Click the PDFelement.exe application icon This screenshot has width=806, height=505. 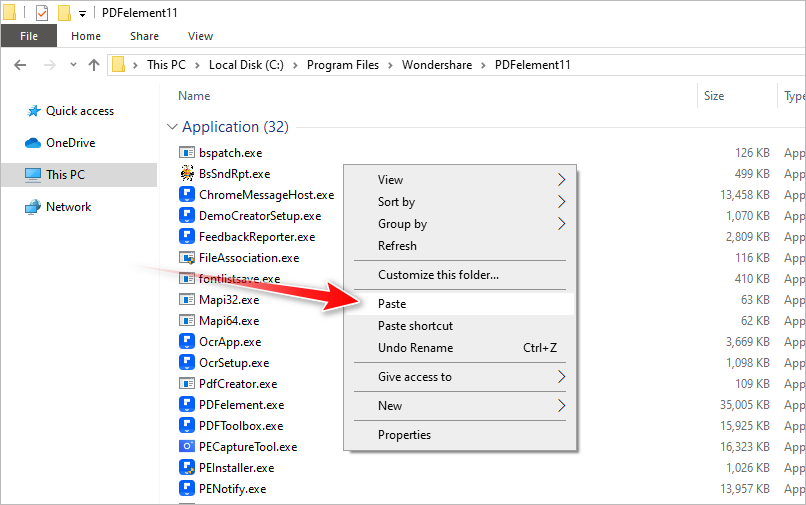(x=187, y=405)
